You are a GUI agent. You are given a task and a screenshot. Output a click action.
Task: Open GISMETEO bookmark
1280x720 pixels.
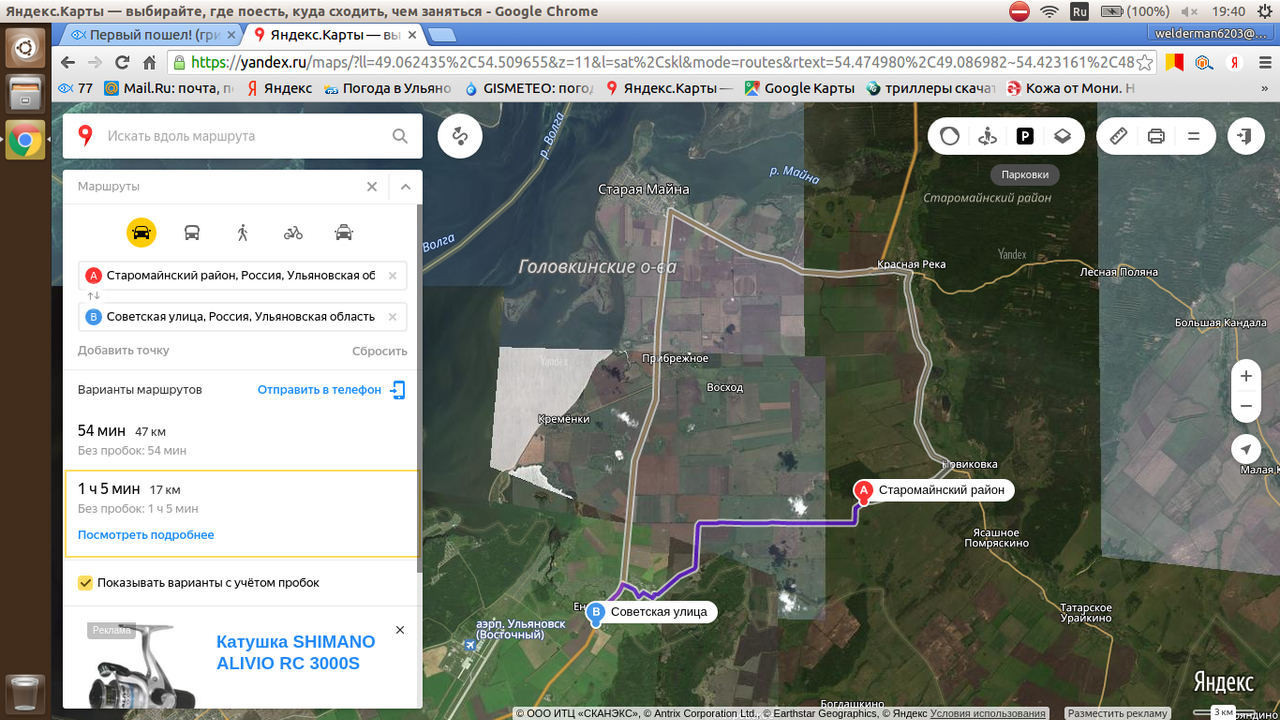click(x=529, y=88)
